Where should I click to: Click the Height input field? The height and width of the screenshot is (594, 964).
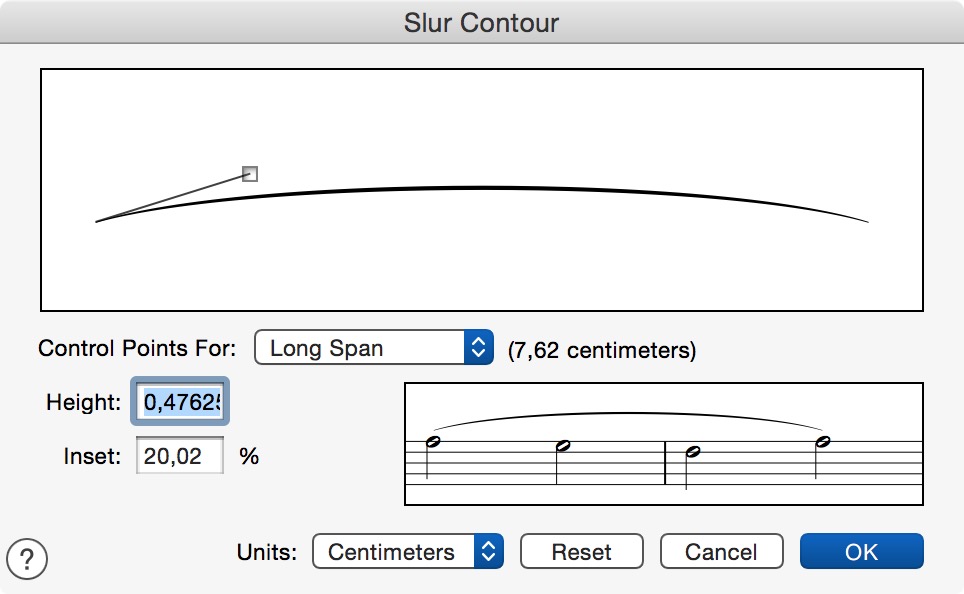click(x=180, y=402)
